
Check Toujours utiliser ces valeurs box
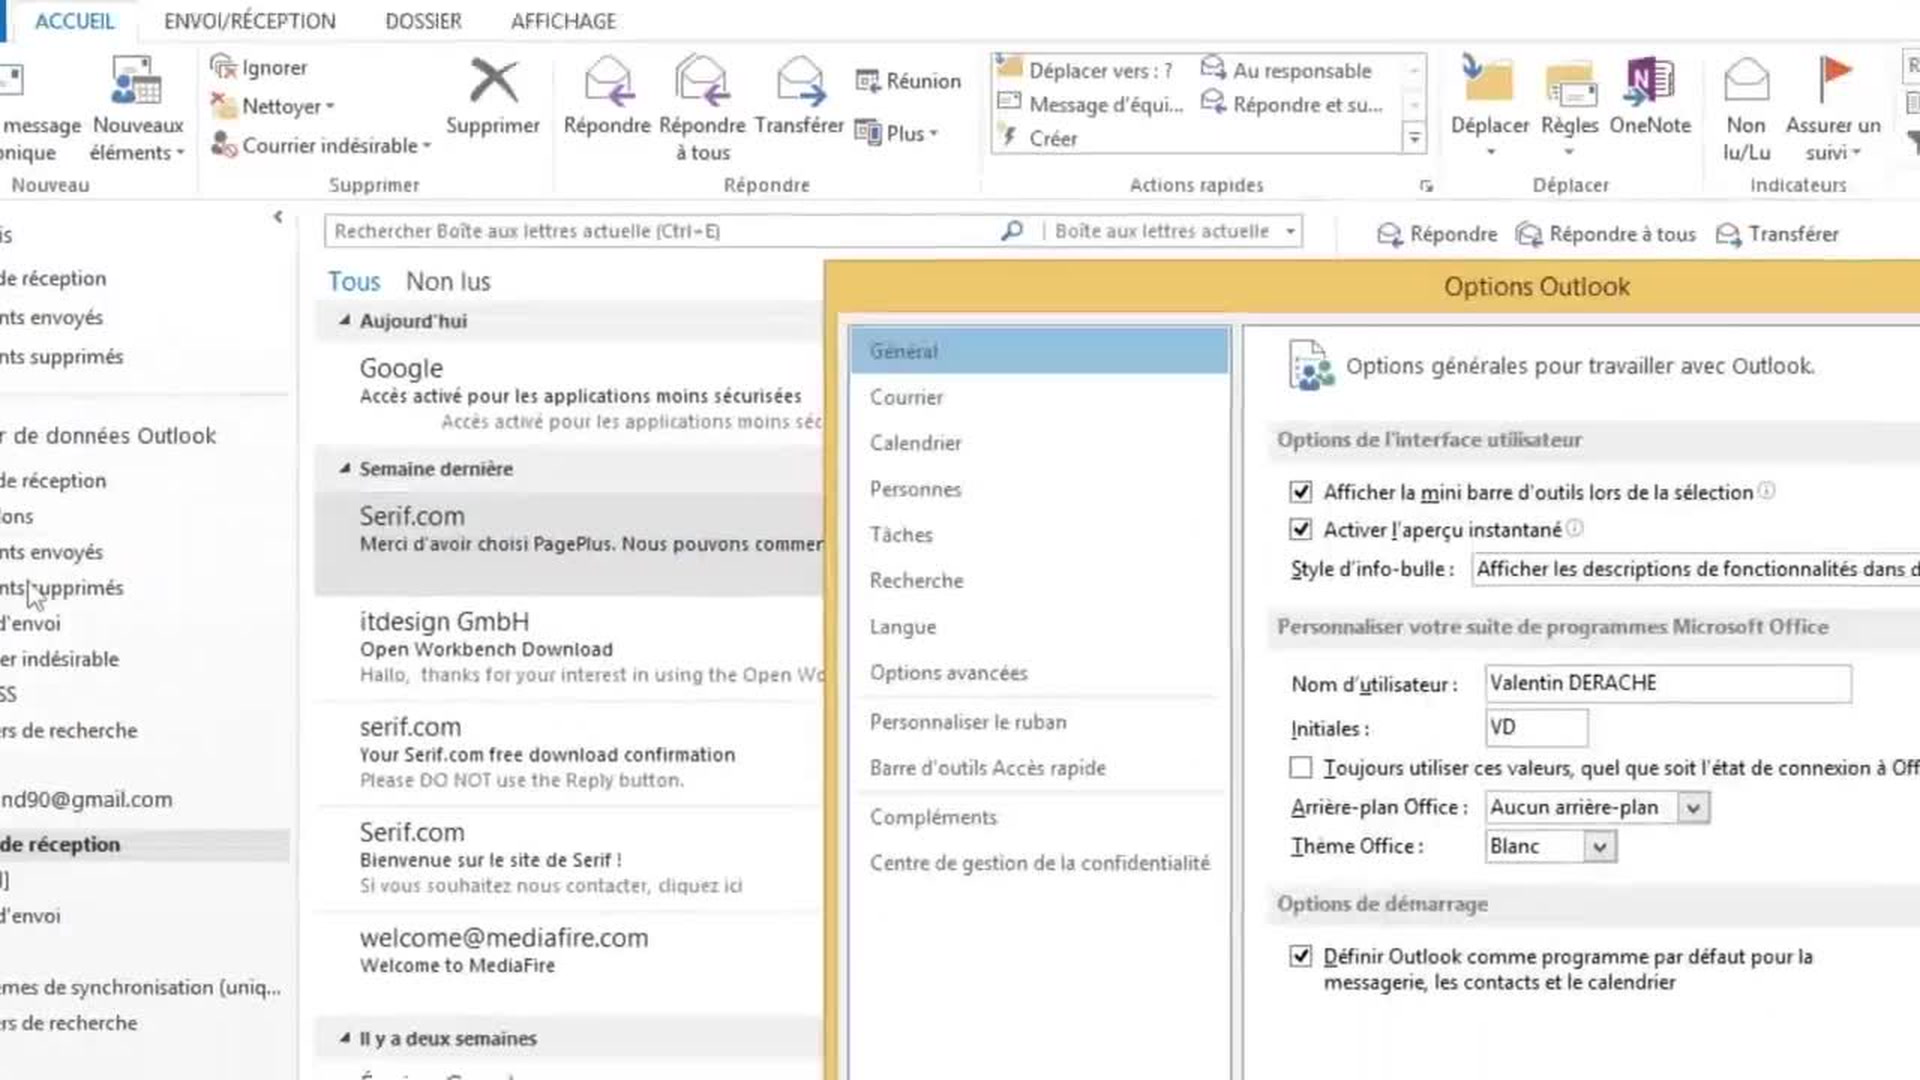(1300, 768)
